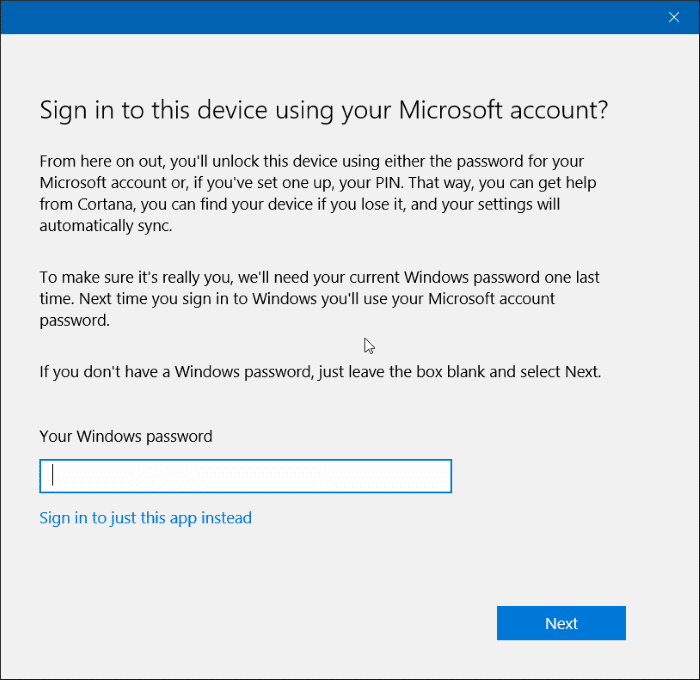Close the Microsoft account dialog
The image size is (700, 680).
pyautogui.click(x=674, y=17)
